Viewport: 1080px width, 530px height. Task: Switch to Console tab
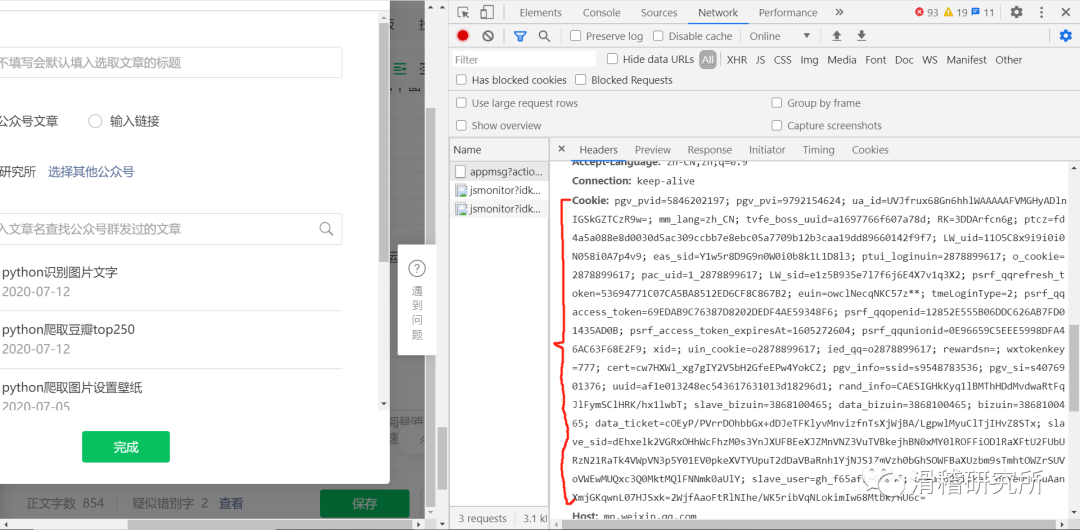pos(601,12)
